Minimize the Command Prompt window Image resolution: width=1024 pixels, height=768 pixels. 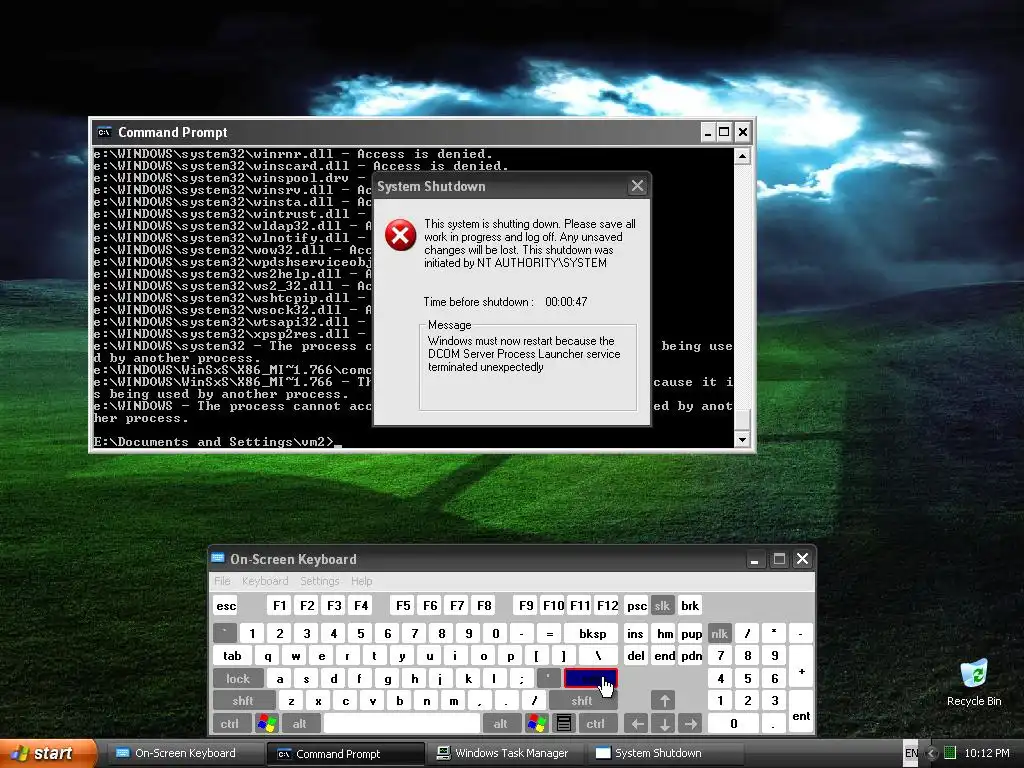point(707,133)
